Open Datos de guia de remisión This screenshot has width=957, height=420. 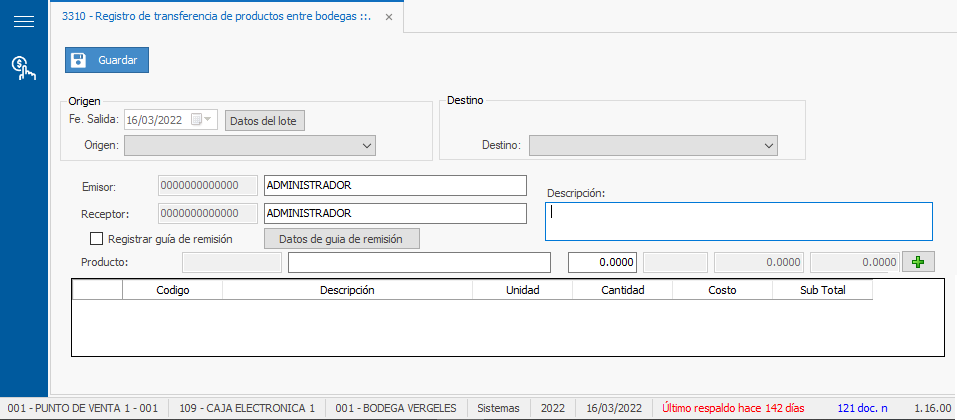click(341, 239)
